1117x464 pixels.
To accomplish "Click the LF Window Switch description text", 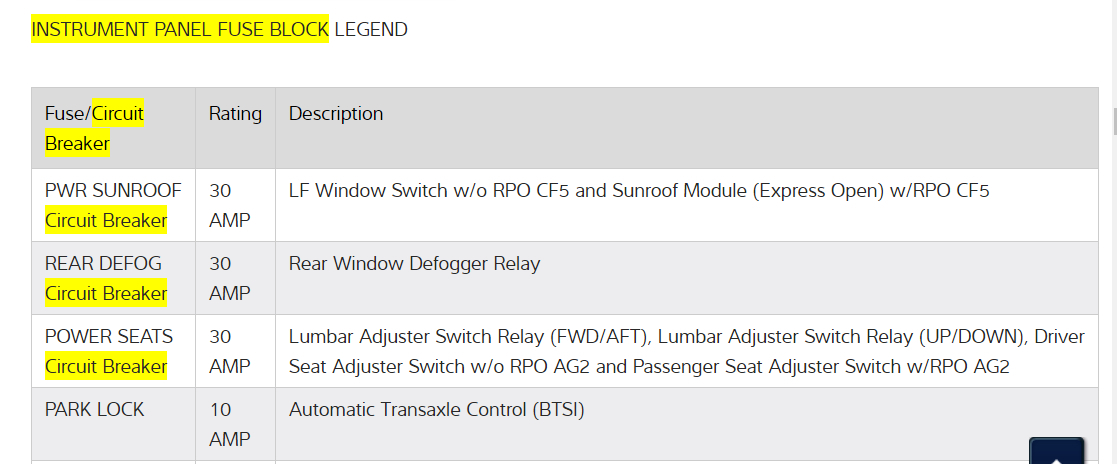I will [638, 190].
